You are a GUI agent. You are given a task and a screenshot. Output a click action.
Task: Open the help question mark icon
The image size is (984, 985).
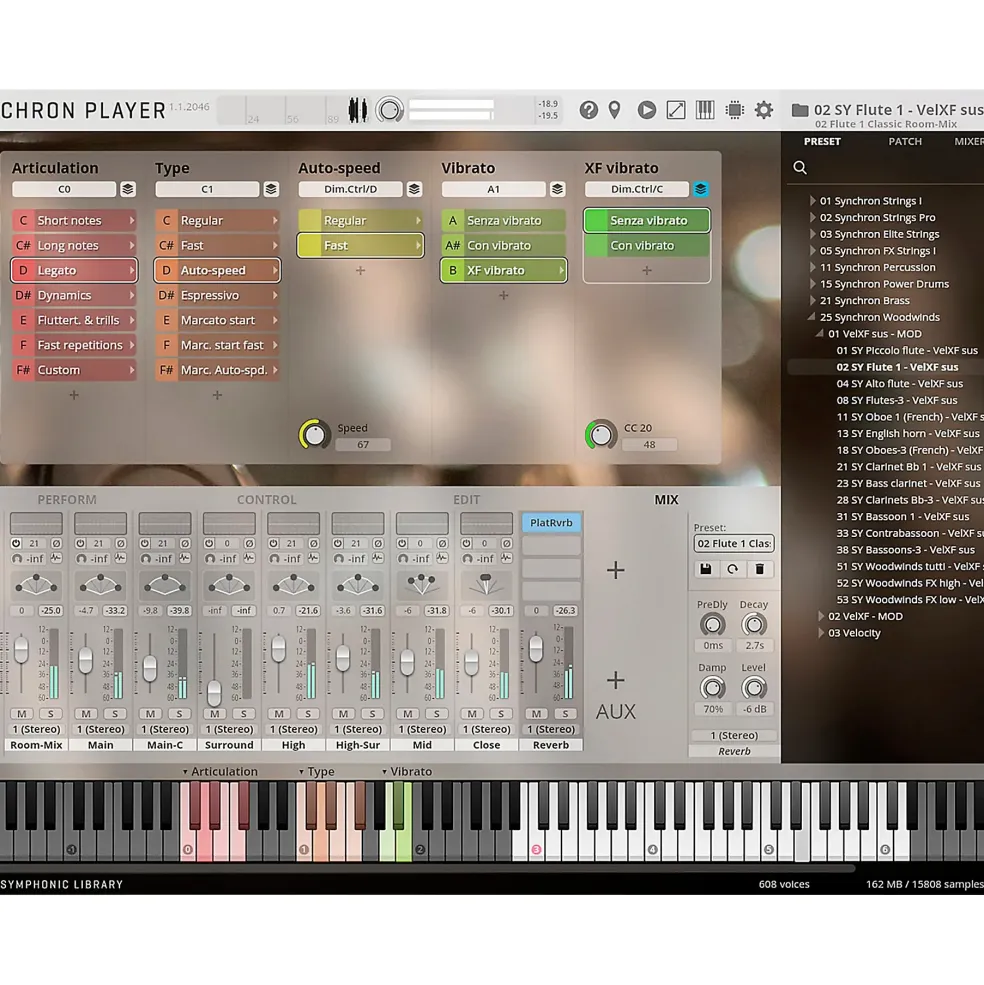coord(588,111)
